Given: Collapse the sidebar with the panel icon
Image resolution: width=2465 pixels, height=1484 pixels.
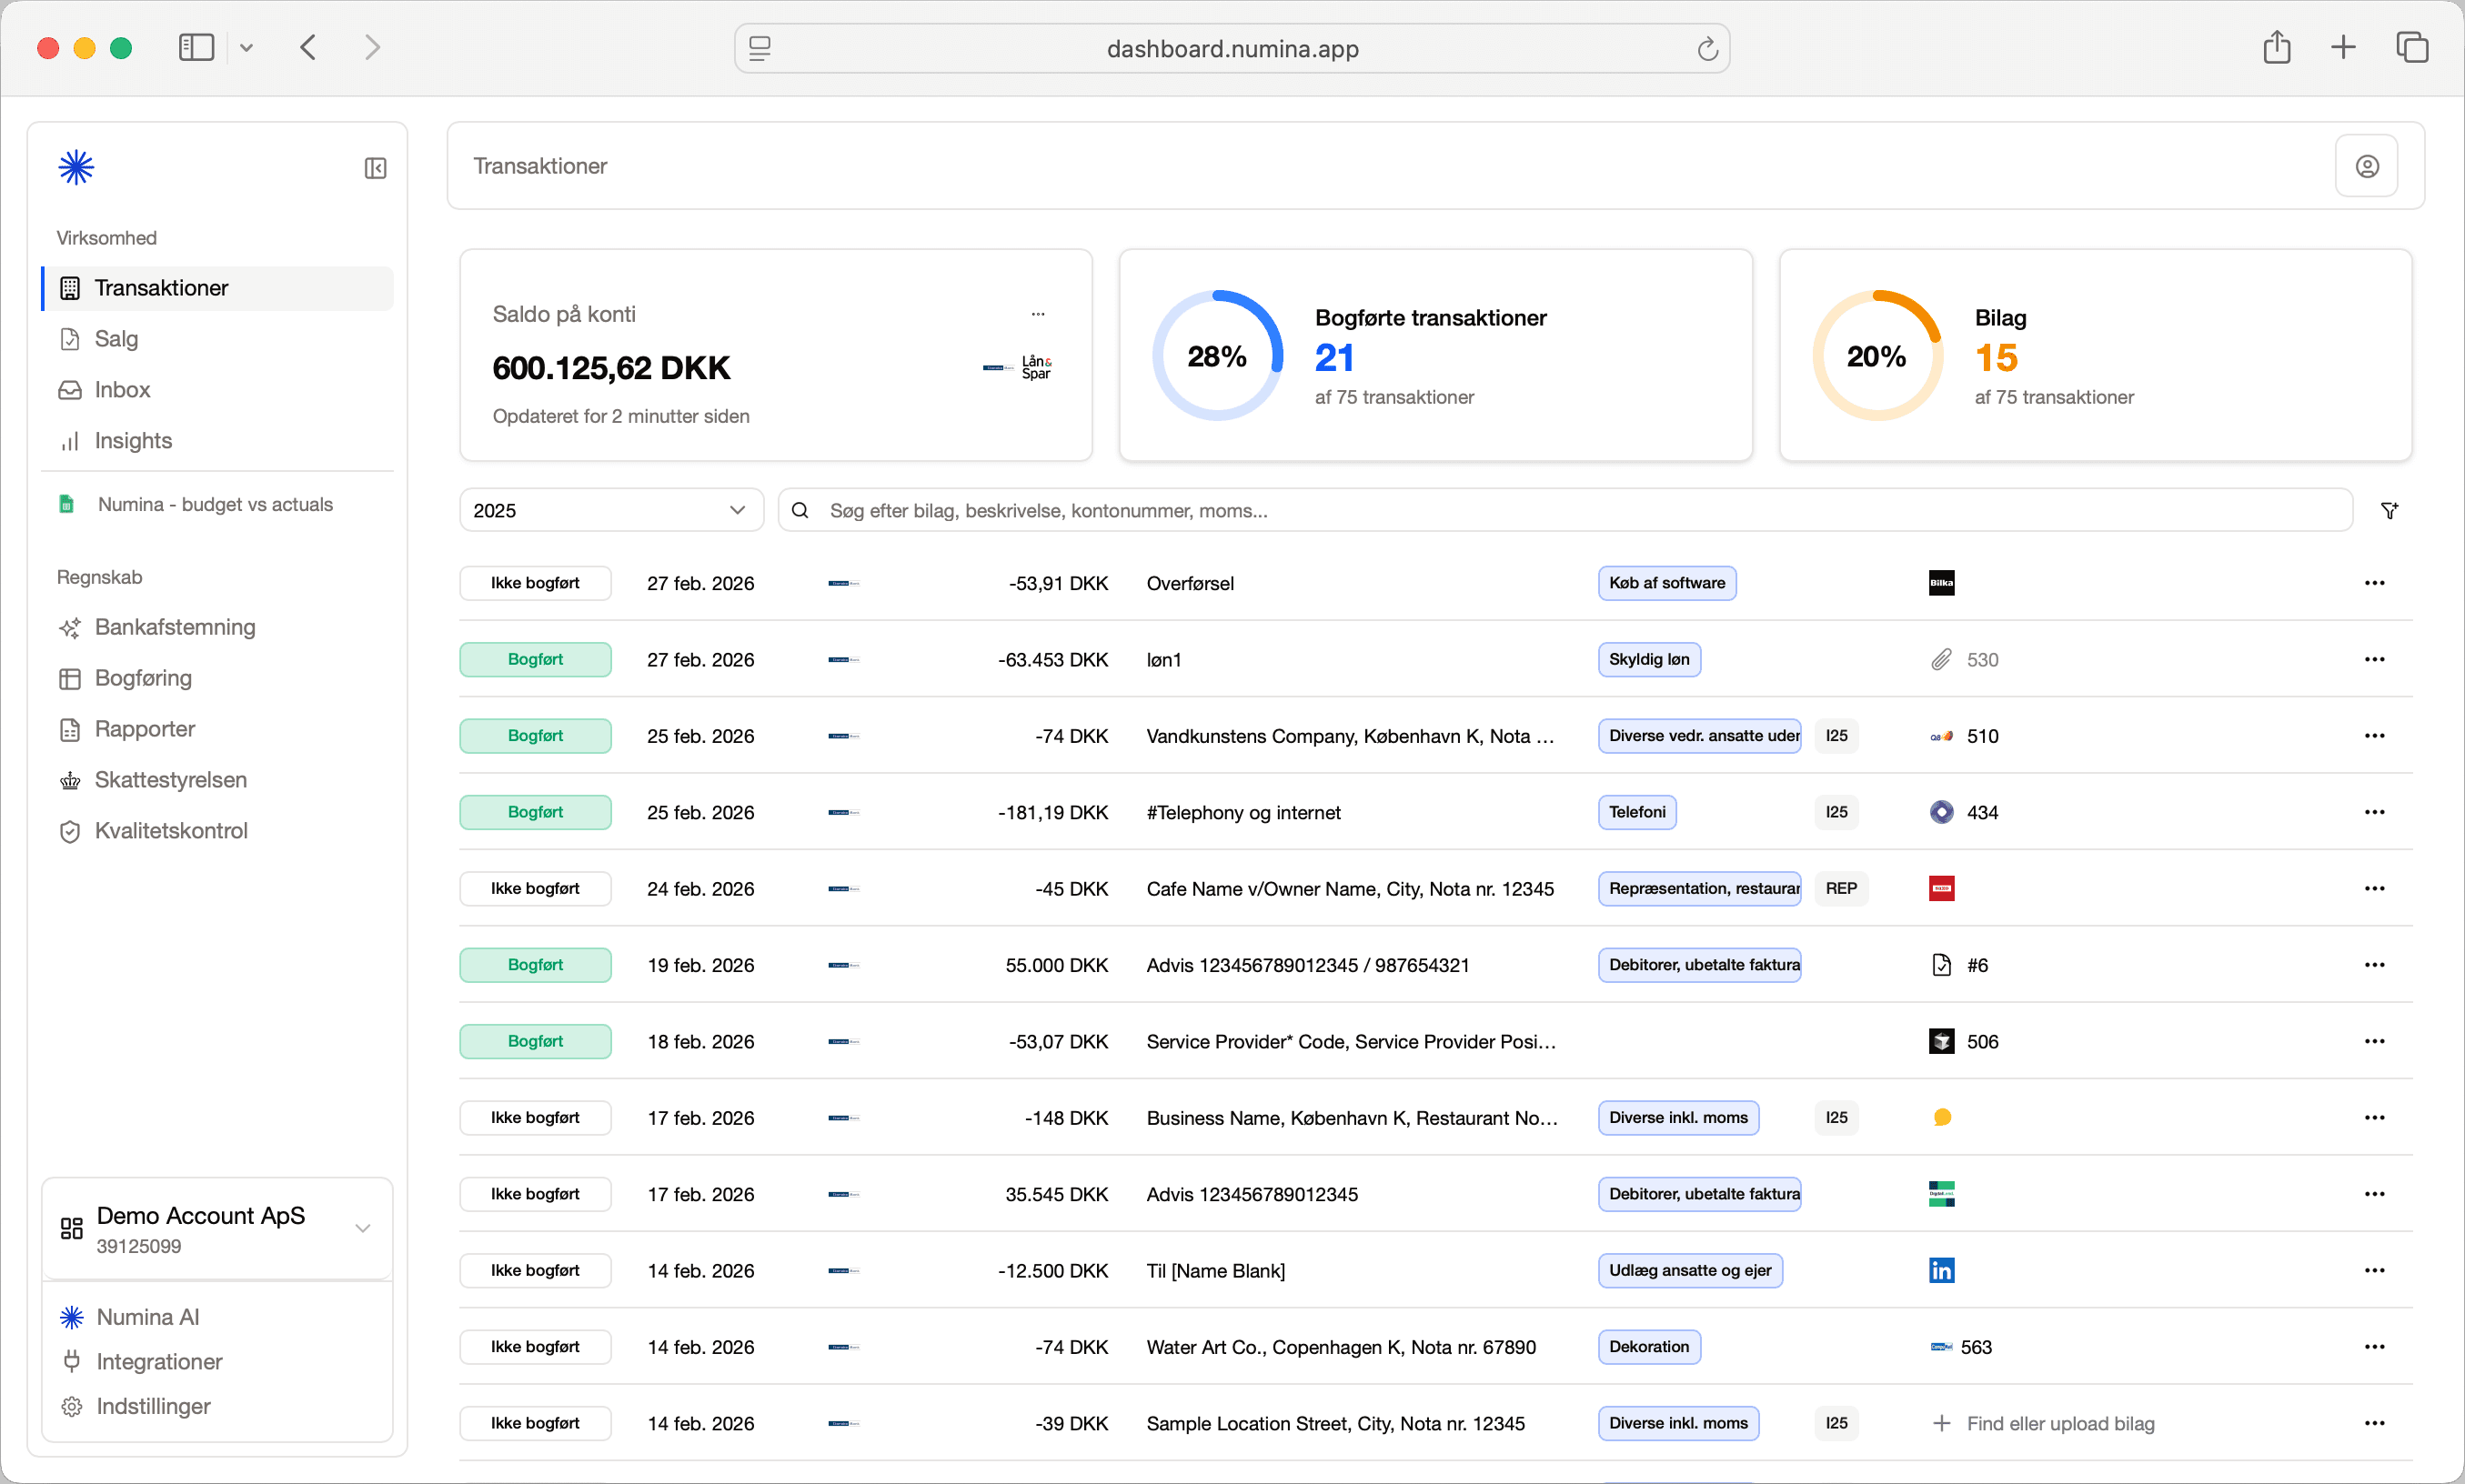Looking at the screenshot, I should pyautogui.click(x=375, y=167).
